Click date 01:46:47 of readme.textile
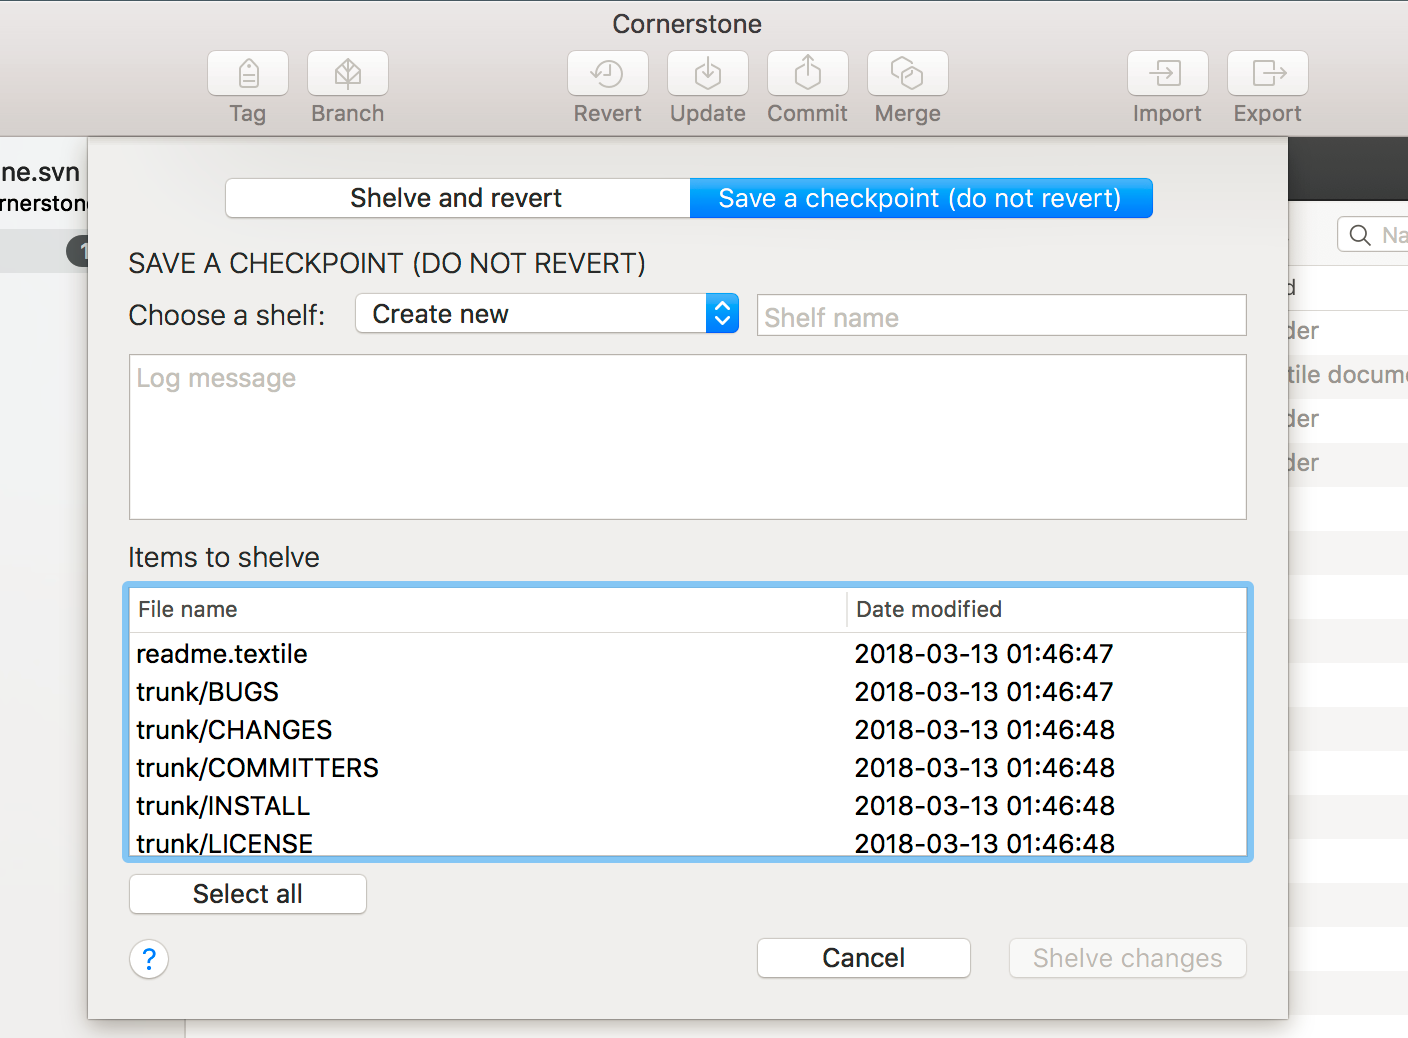 985,654
